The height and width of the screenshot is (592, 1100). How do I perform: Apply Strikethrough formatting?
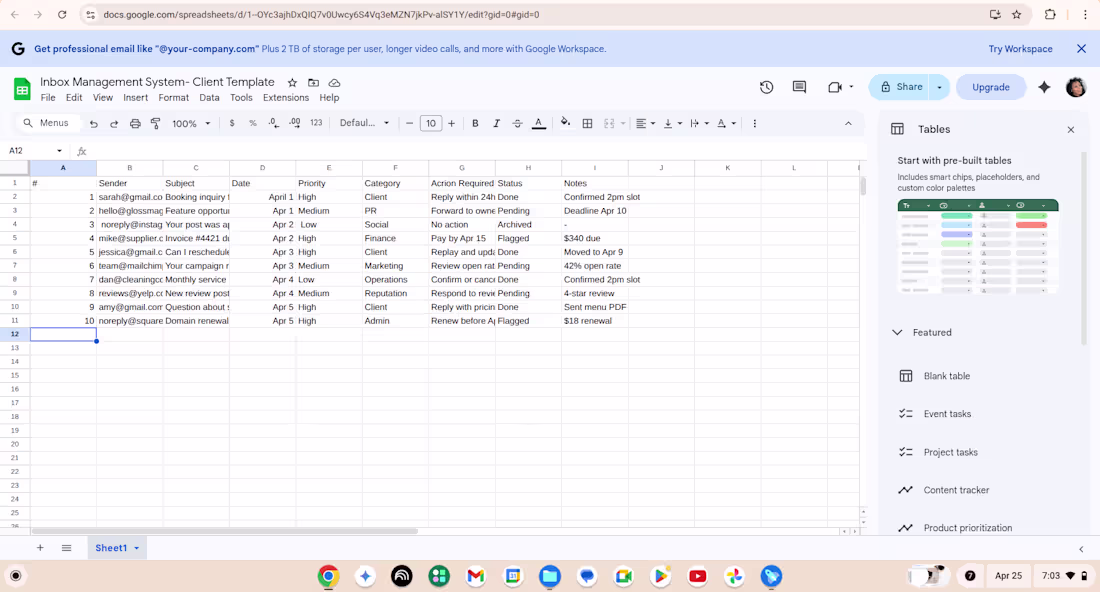click(x=517, y=122)
